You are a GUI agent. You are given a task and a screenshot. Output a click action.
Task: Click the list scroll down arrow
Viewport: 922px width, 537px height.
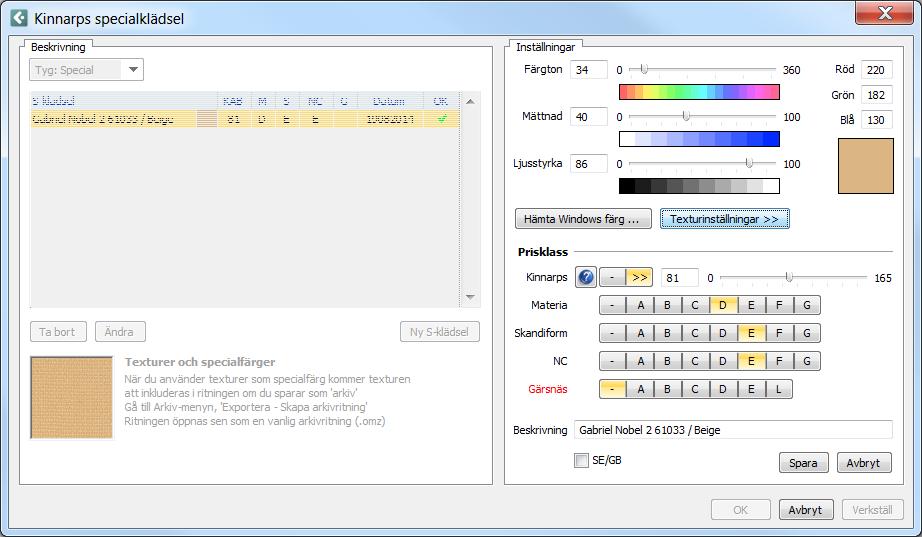[470, 297]
